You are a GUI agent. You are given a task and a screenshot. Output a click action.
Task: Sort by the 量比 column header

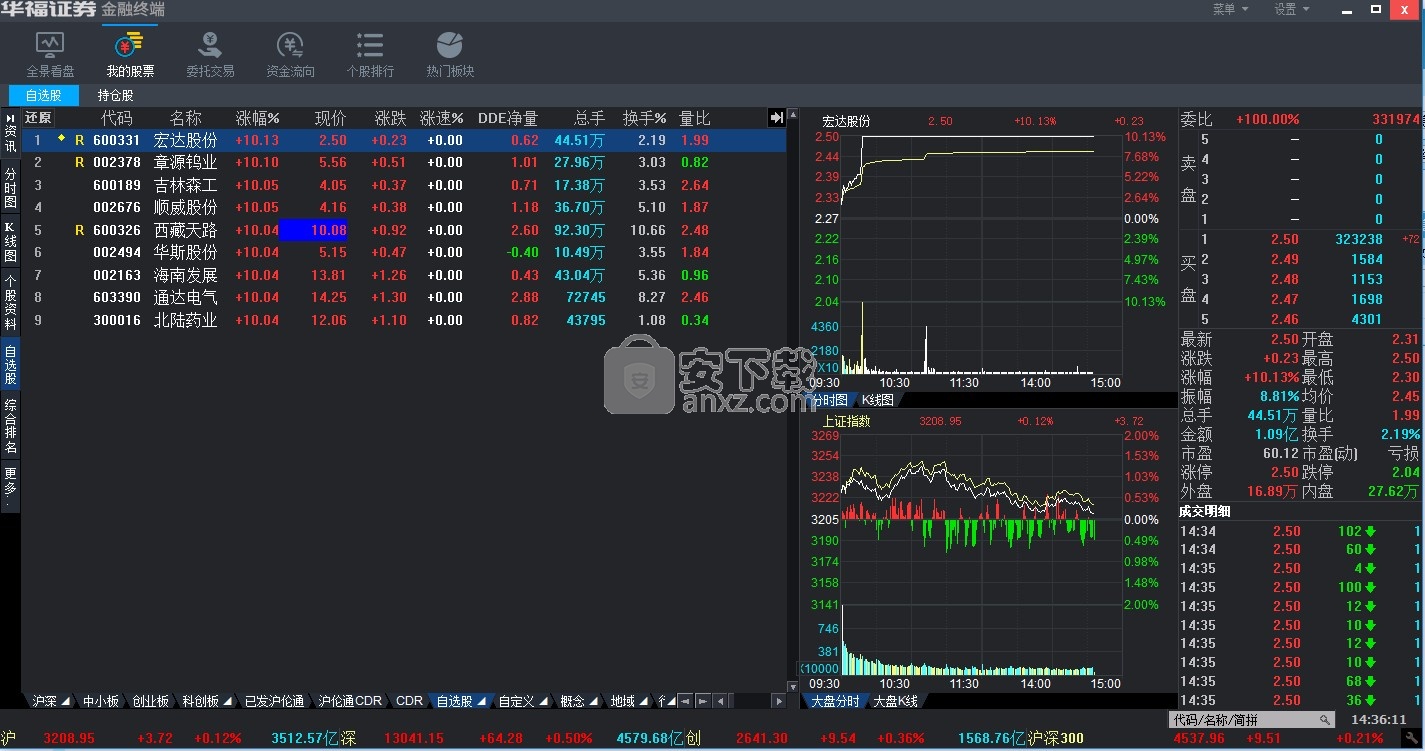pos(695,118)
